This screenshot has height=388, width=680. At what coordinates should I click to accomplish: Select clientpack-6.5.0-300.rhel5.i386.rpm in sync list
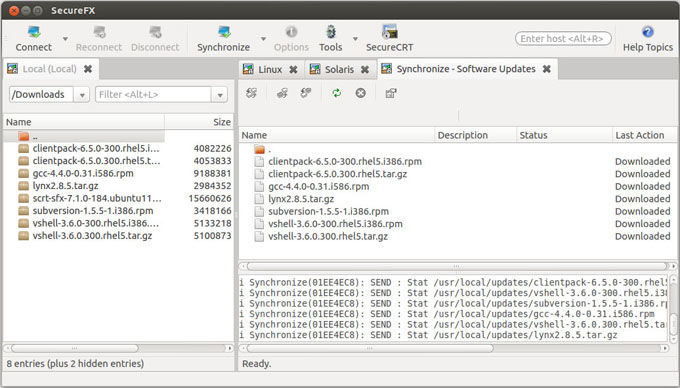[x=345, y=162]
